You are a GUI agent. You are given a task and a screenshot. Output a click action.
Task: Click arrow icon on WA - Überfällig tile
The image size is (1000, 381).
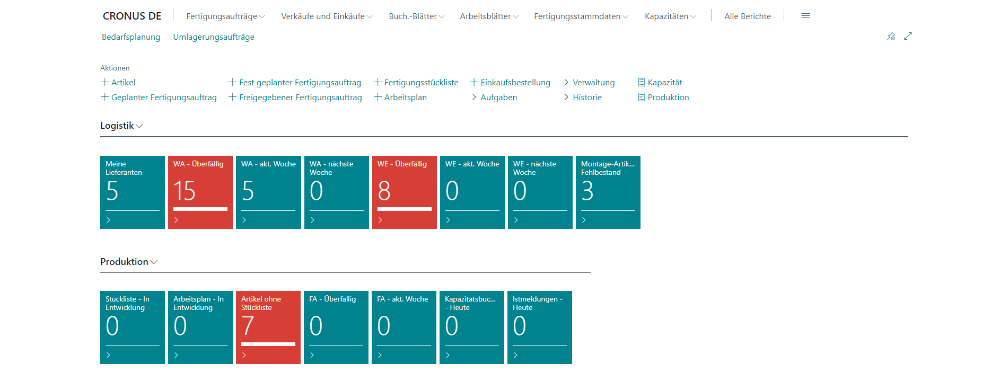(177, 220)
